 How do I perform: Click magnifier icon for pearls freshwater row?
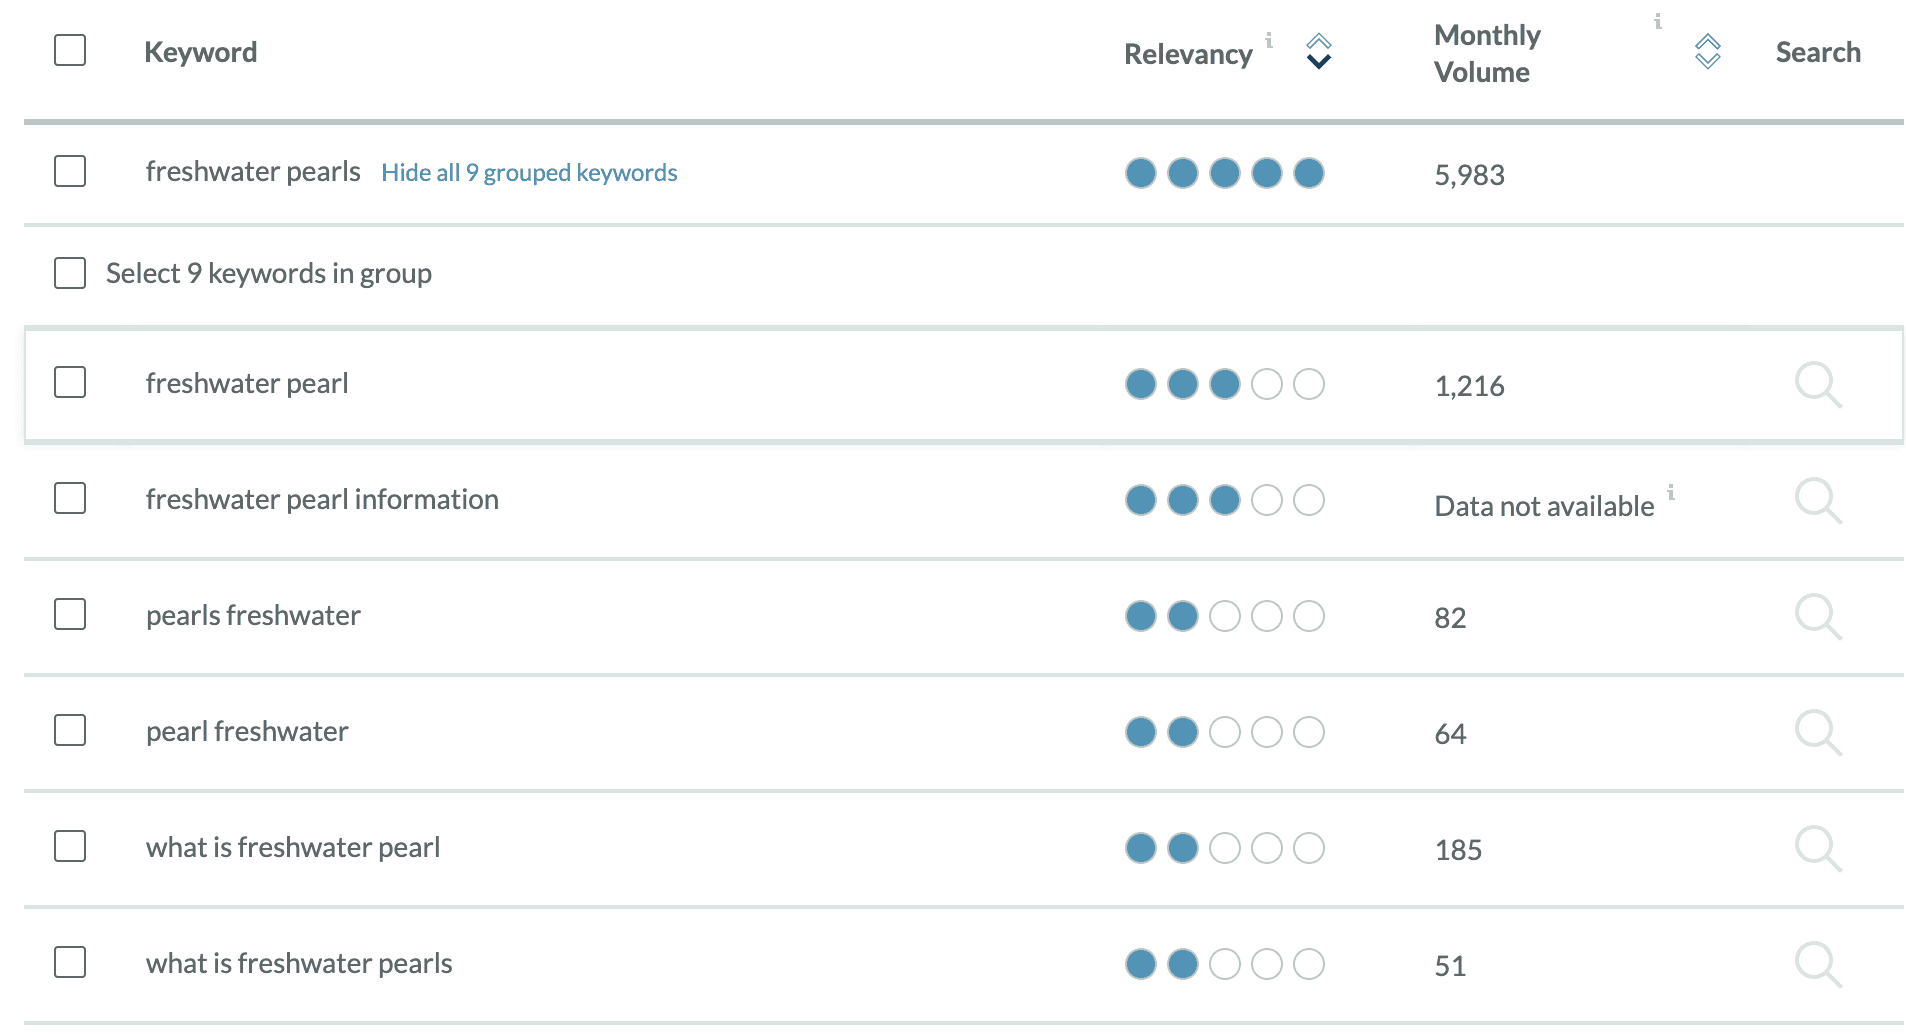pos(1817,617)
